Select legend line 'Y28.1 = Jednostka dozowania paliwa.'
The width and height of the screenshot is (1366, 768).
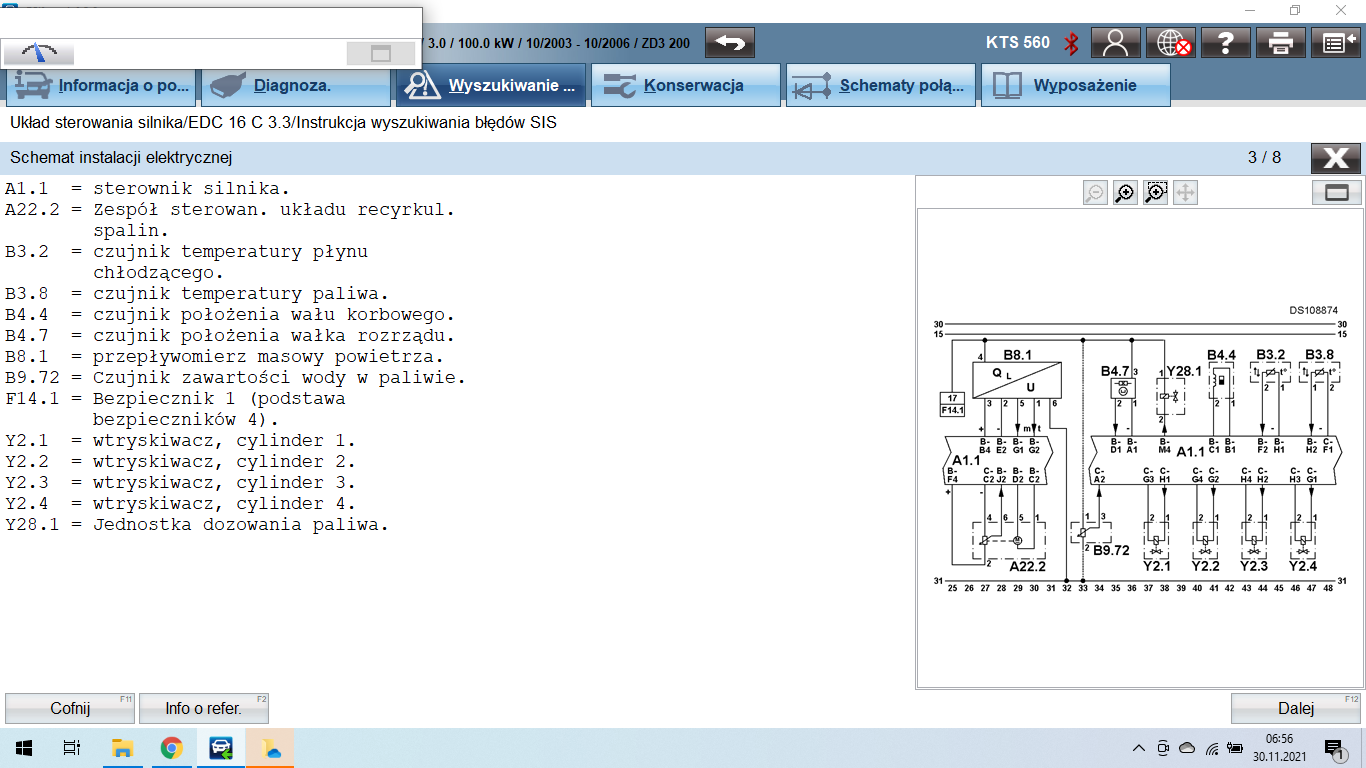click(x=196, y=524)
